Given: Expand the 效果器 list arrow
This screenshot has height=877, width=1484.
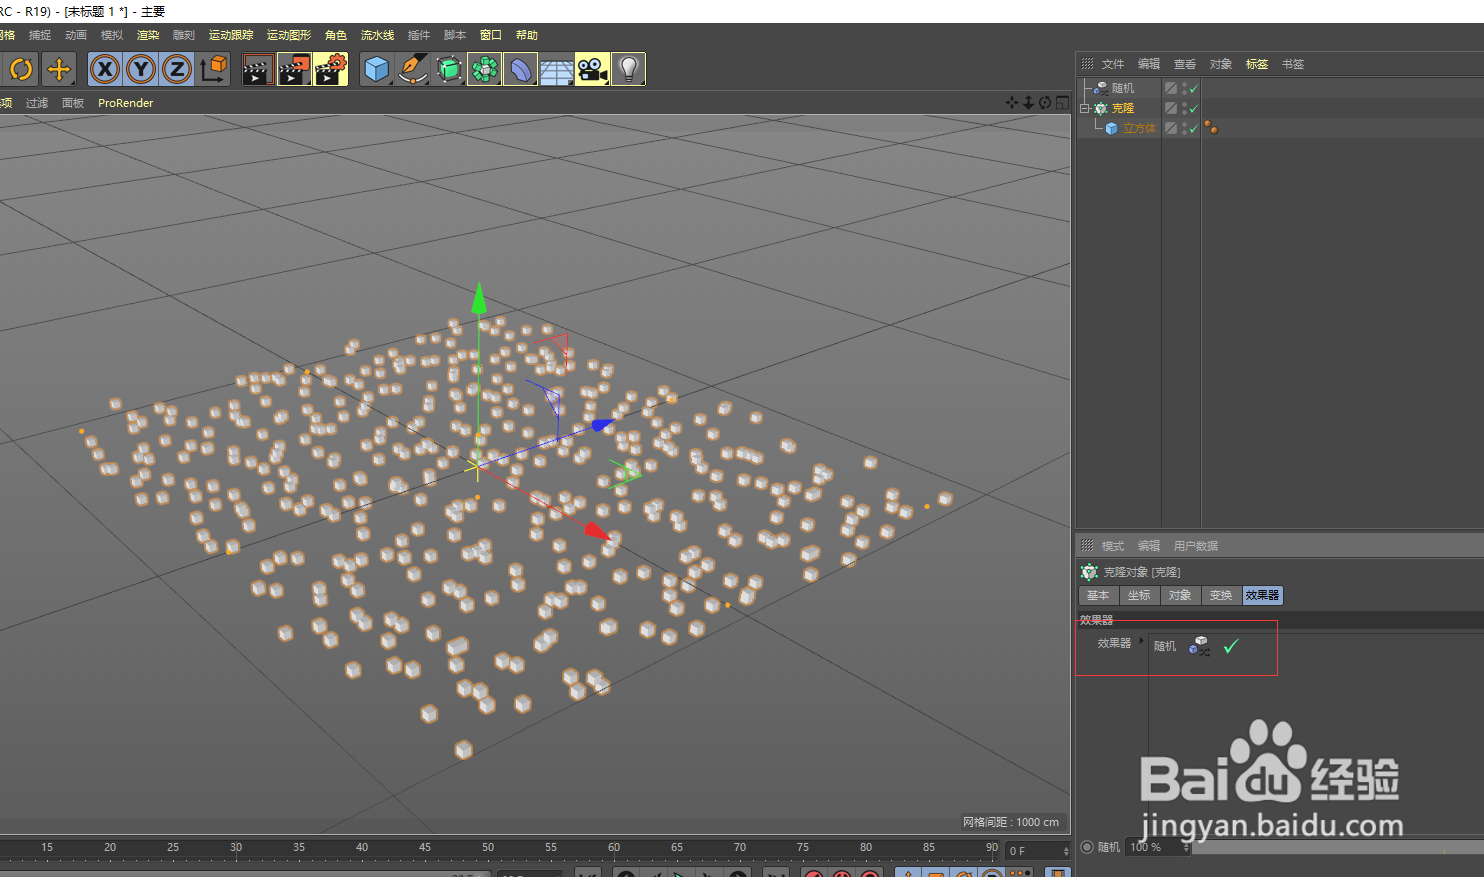Looking at the screenshot, I should [1141, 641].
